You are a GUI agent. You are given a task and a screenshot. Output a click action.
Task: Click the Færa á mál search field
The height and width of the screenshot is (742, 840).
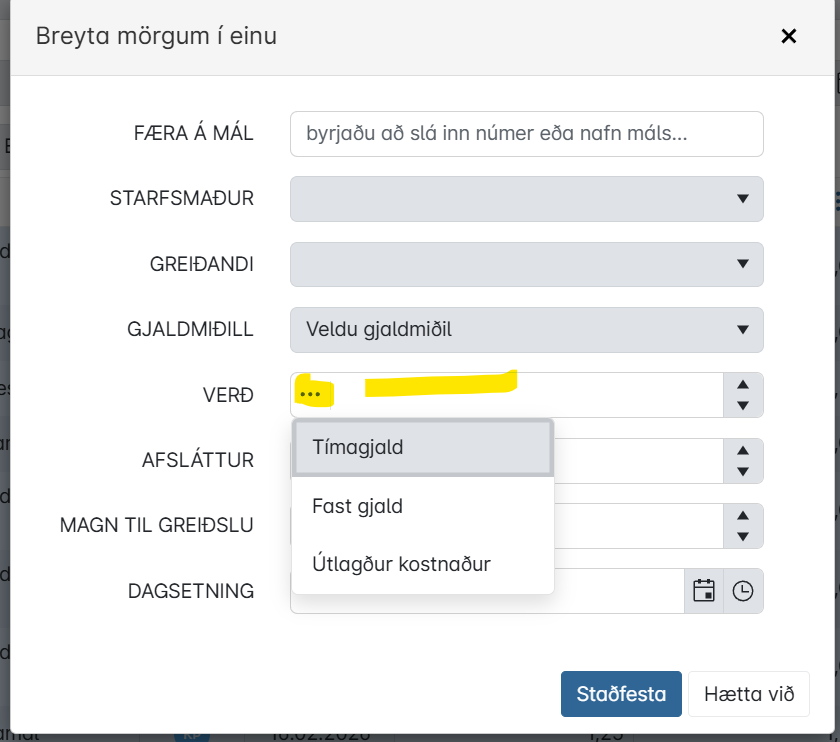tap(527, 134)
